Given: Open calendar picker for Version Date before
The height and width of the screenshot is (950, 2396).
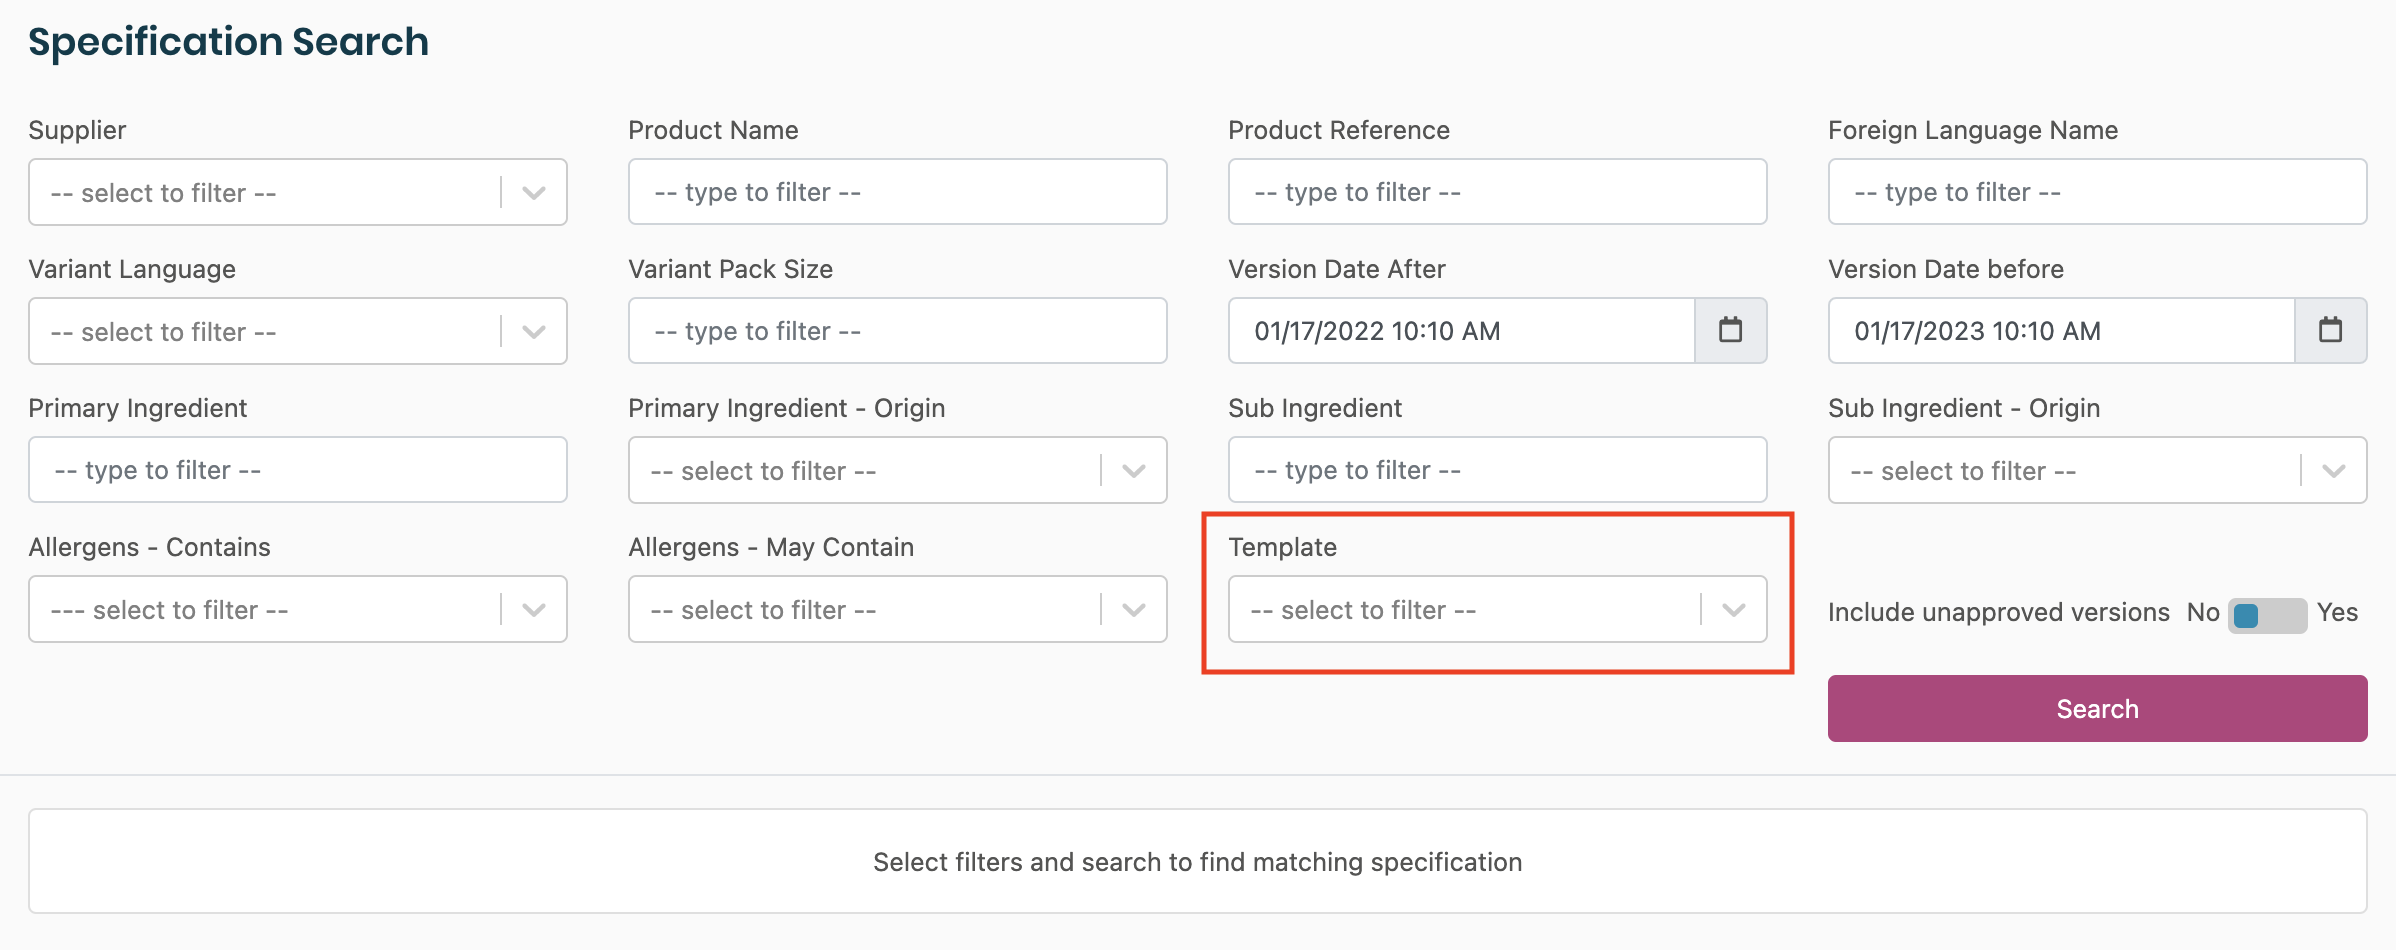Looking at the screenshot, I should [2330, 330].
